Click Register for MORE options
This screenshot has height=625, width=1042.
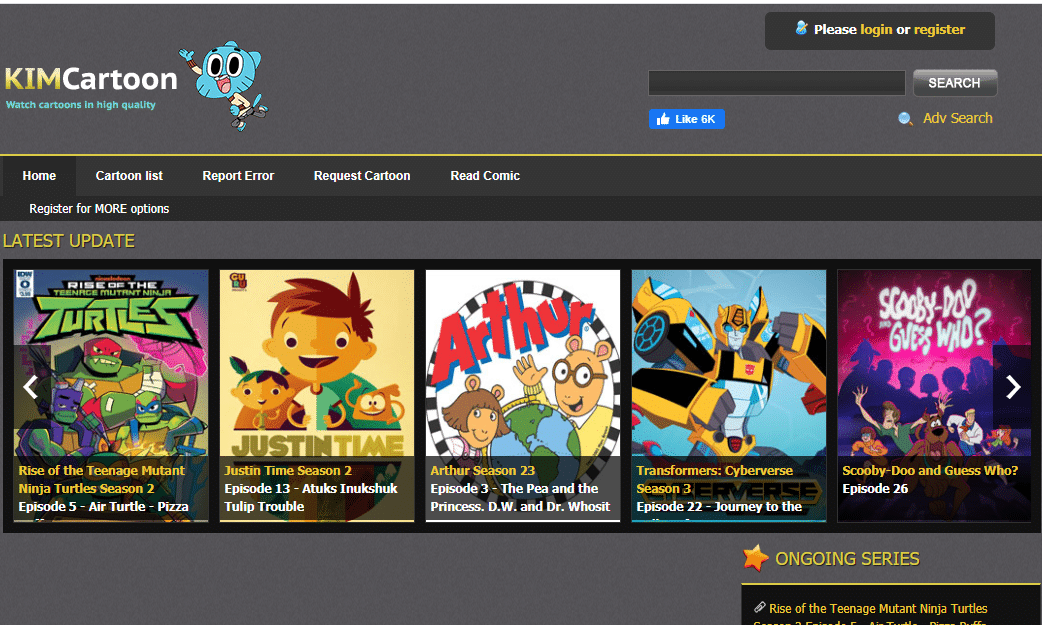[x=99, y=209]
